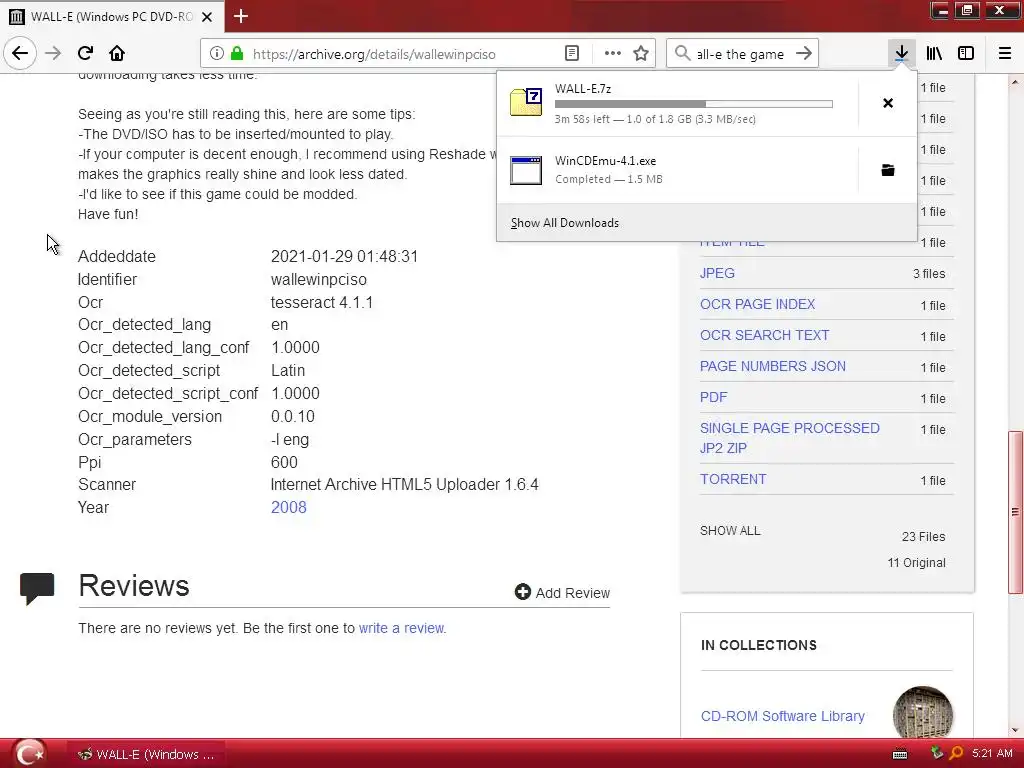This screenshot has width=1024, height=768.
Task: Click the 'Internet Archive HTML5 Uploader 1.6.4' text
Action: tap(404, 485)
